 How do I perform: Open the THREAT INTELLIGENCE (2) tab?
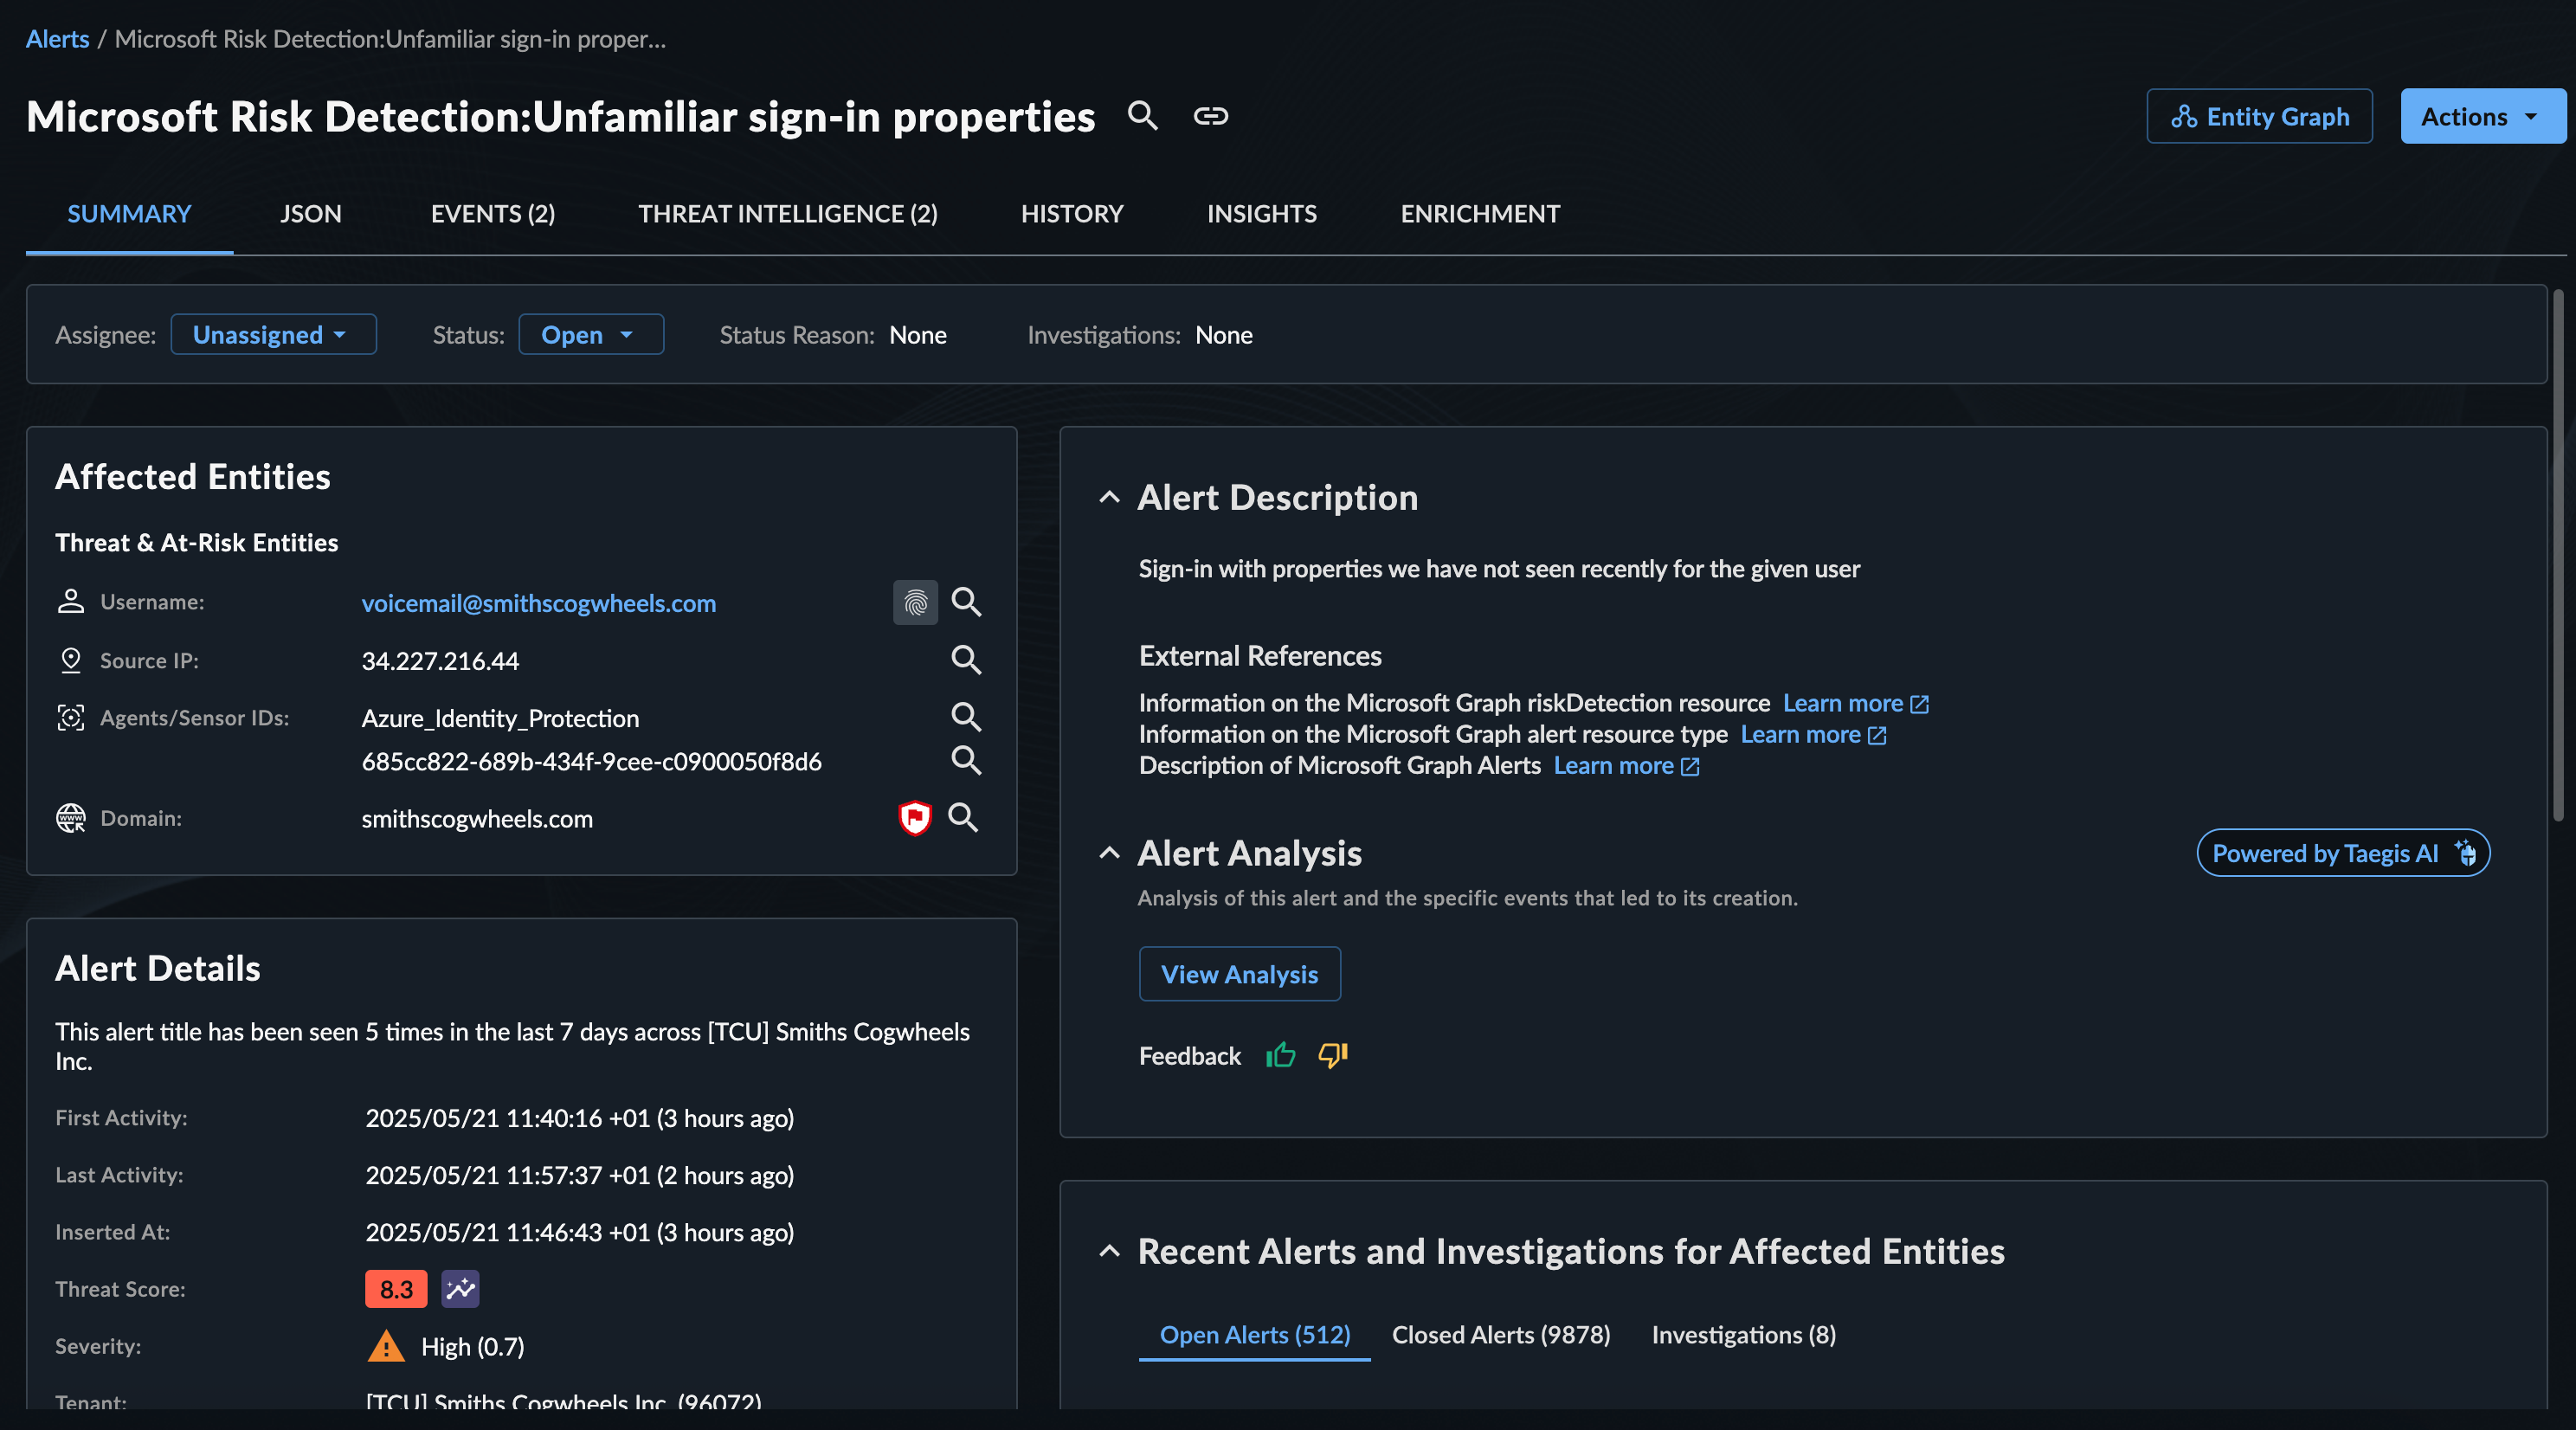788,213
